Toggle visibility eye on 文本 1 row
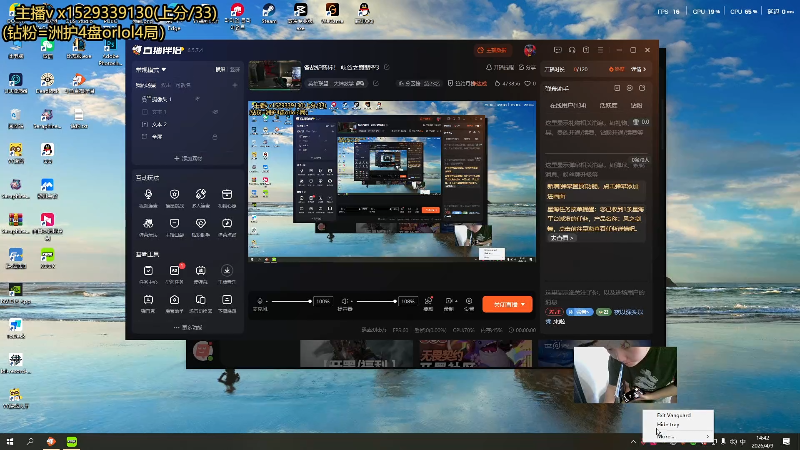The height and width of the screenshot is (450, 800). click(x=215, y=112)
